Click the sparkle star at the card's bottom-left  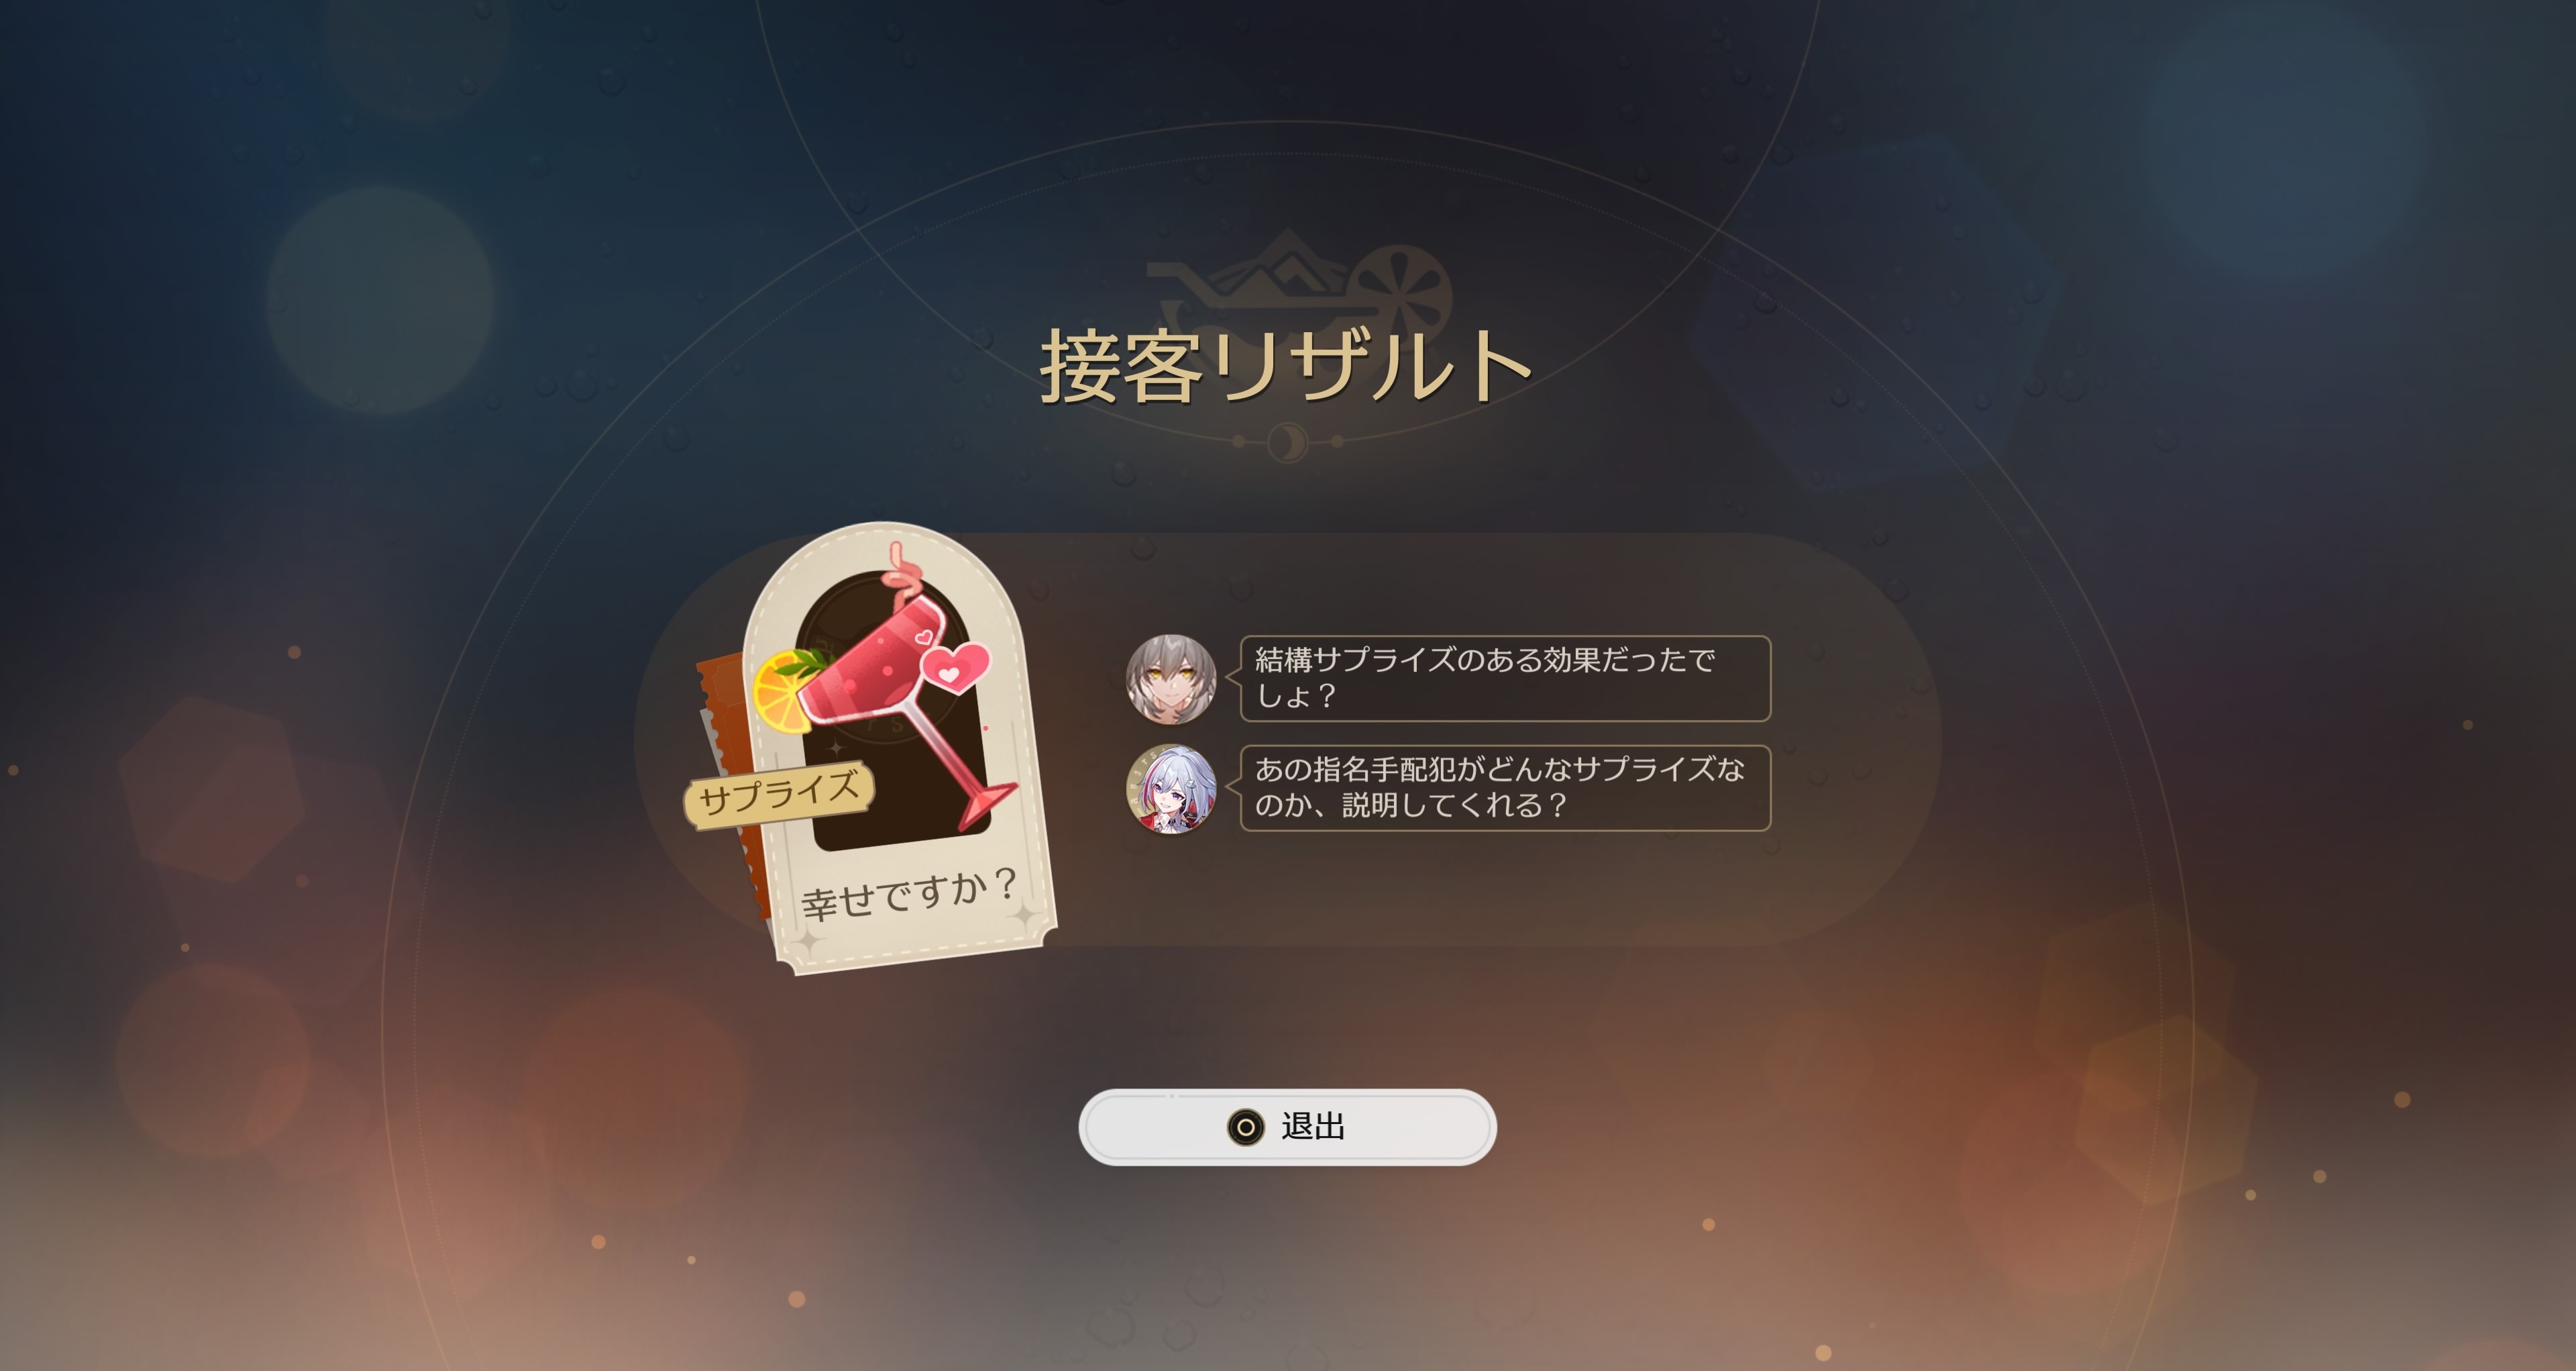coord(808,943)
